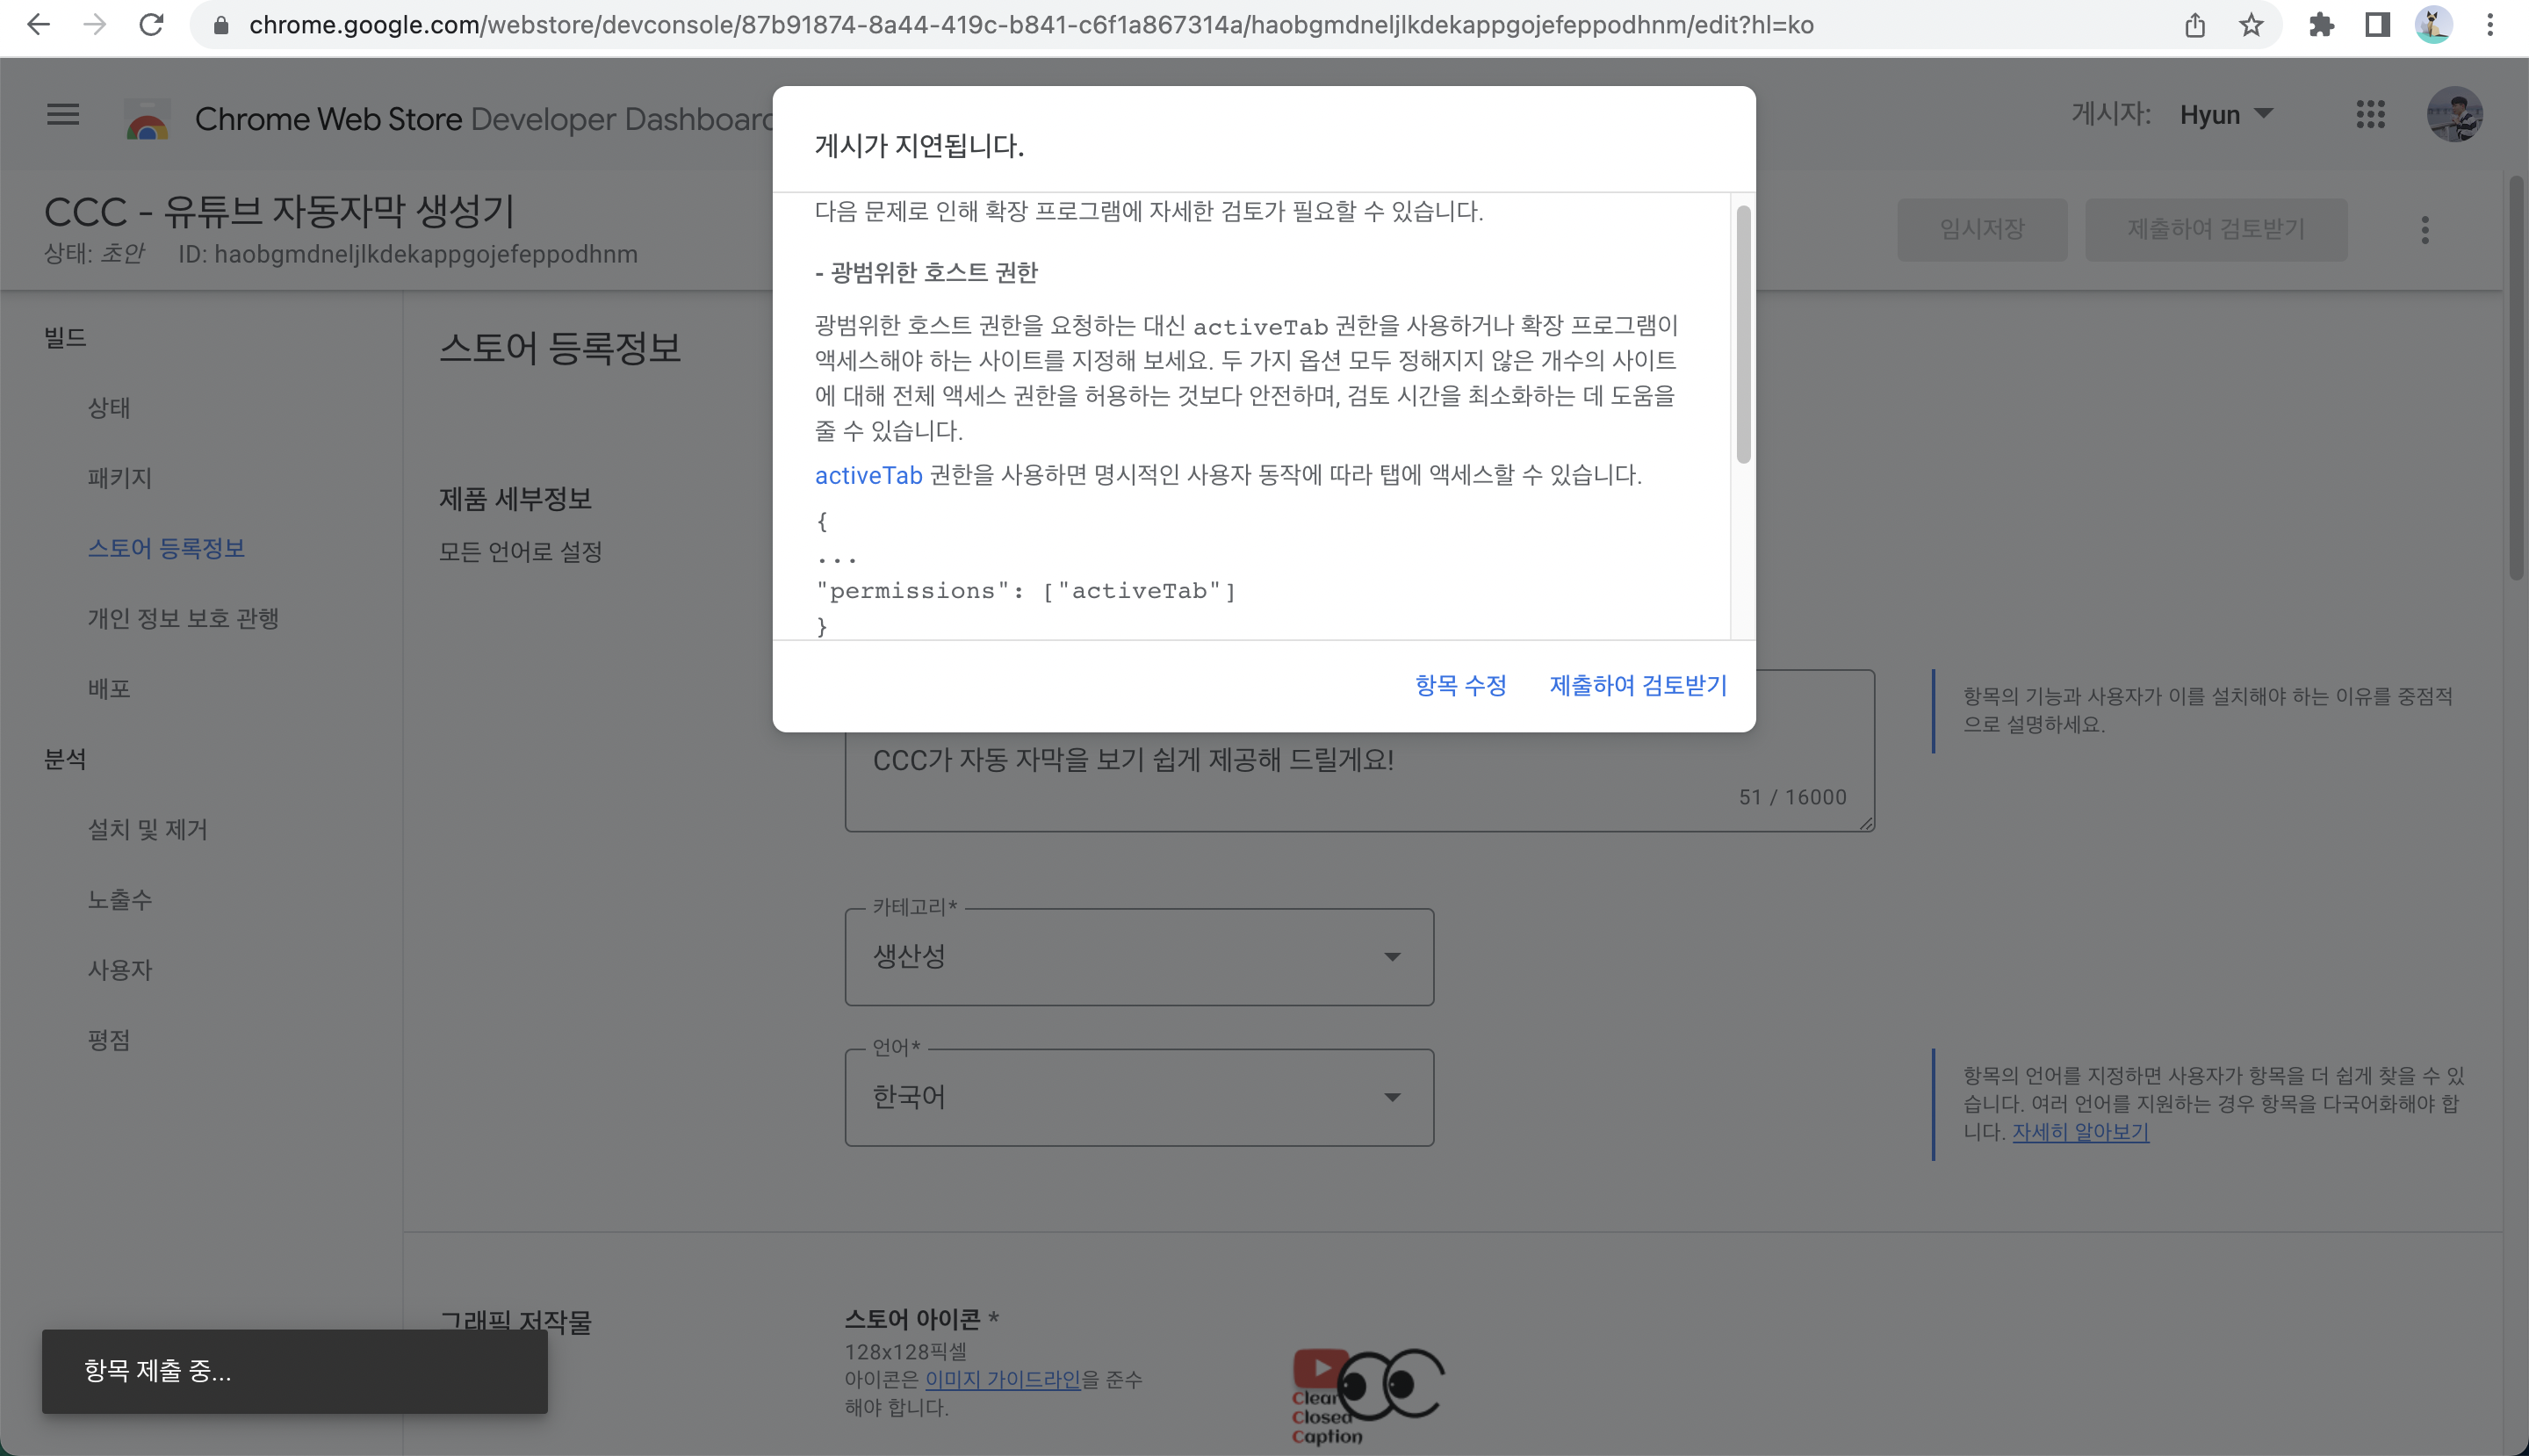Click the dialog's vertical scrollbar
The height and width of the screenshot is (1456, 2529).
coord(1743,334)
